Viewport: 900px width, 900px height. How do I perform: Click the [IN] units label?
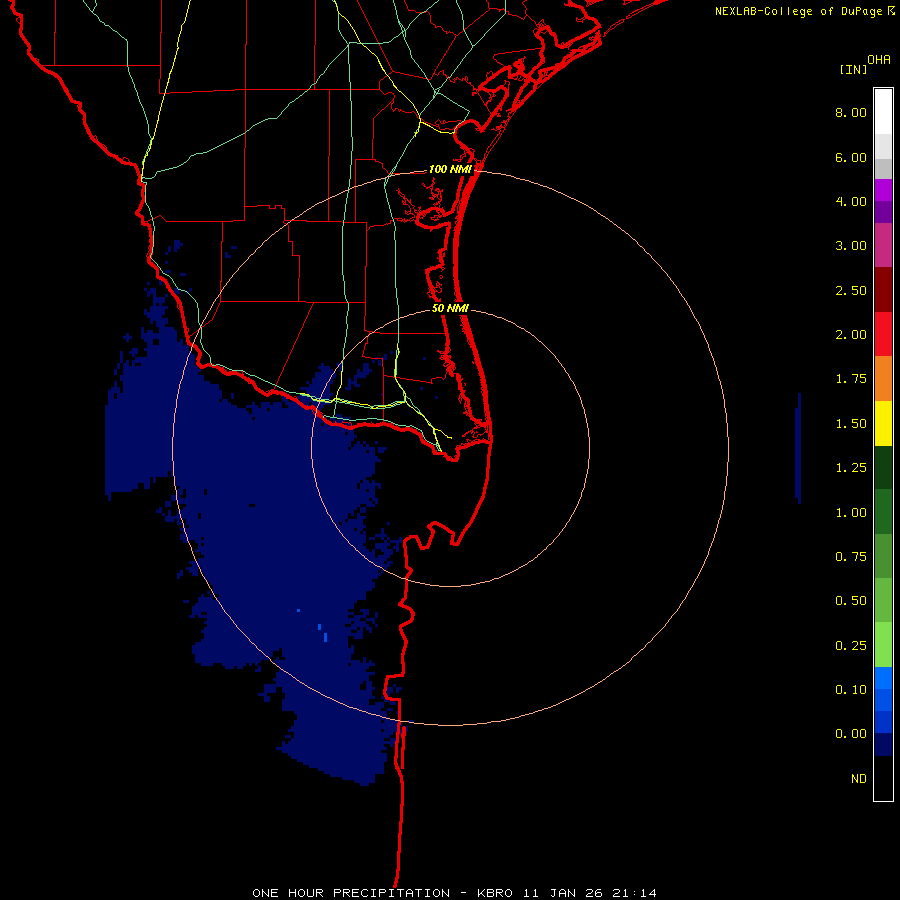point(853,69)
